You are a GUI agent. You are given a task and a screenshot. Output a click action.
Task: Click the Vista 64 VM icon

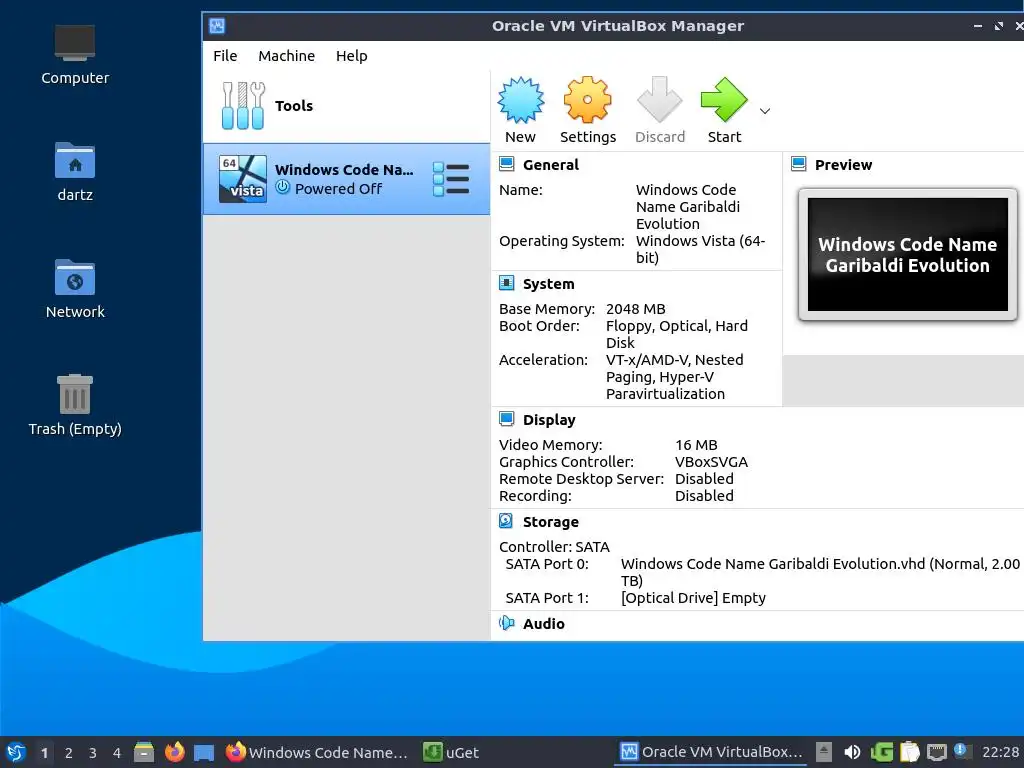pyautogui.click(x=242, y=179)
